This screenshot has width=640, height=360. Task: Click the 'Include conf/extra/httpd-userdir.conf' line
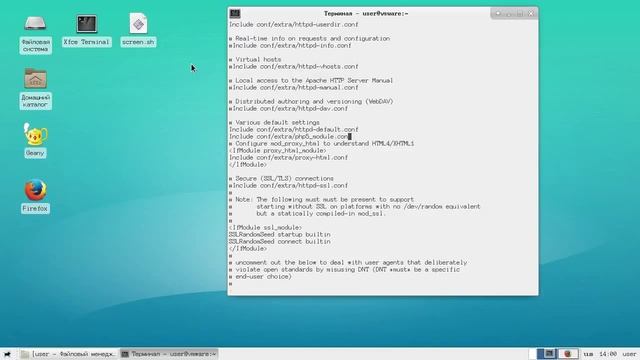coord(293,24)
